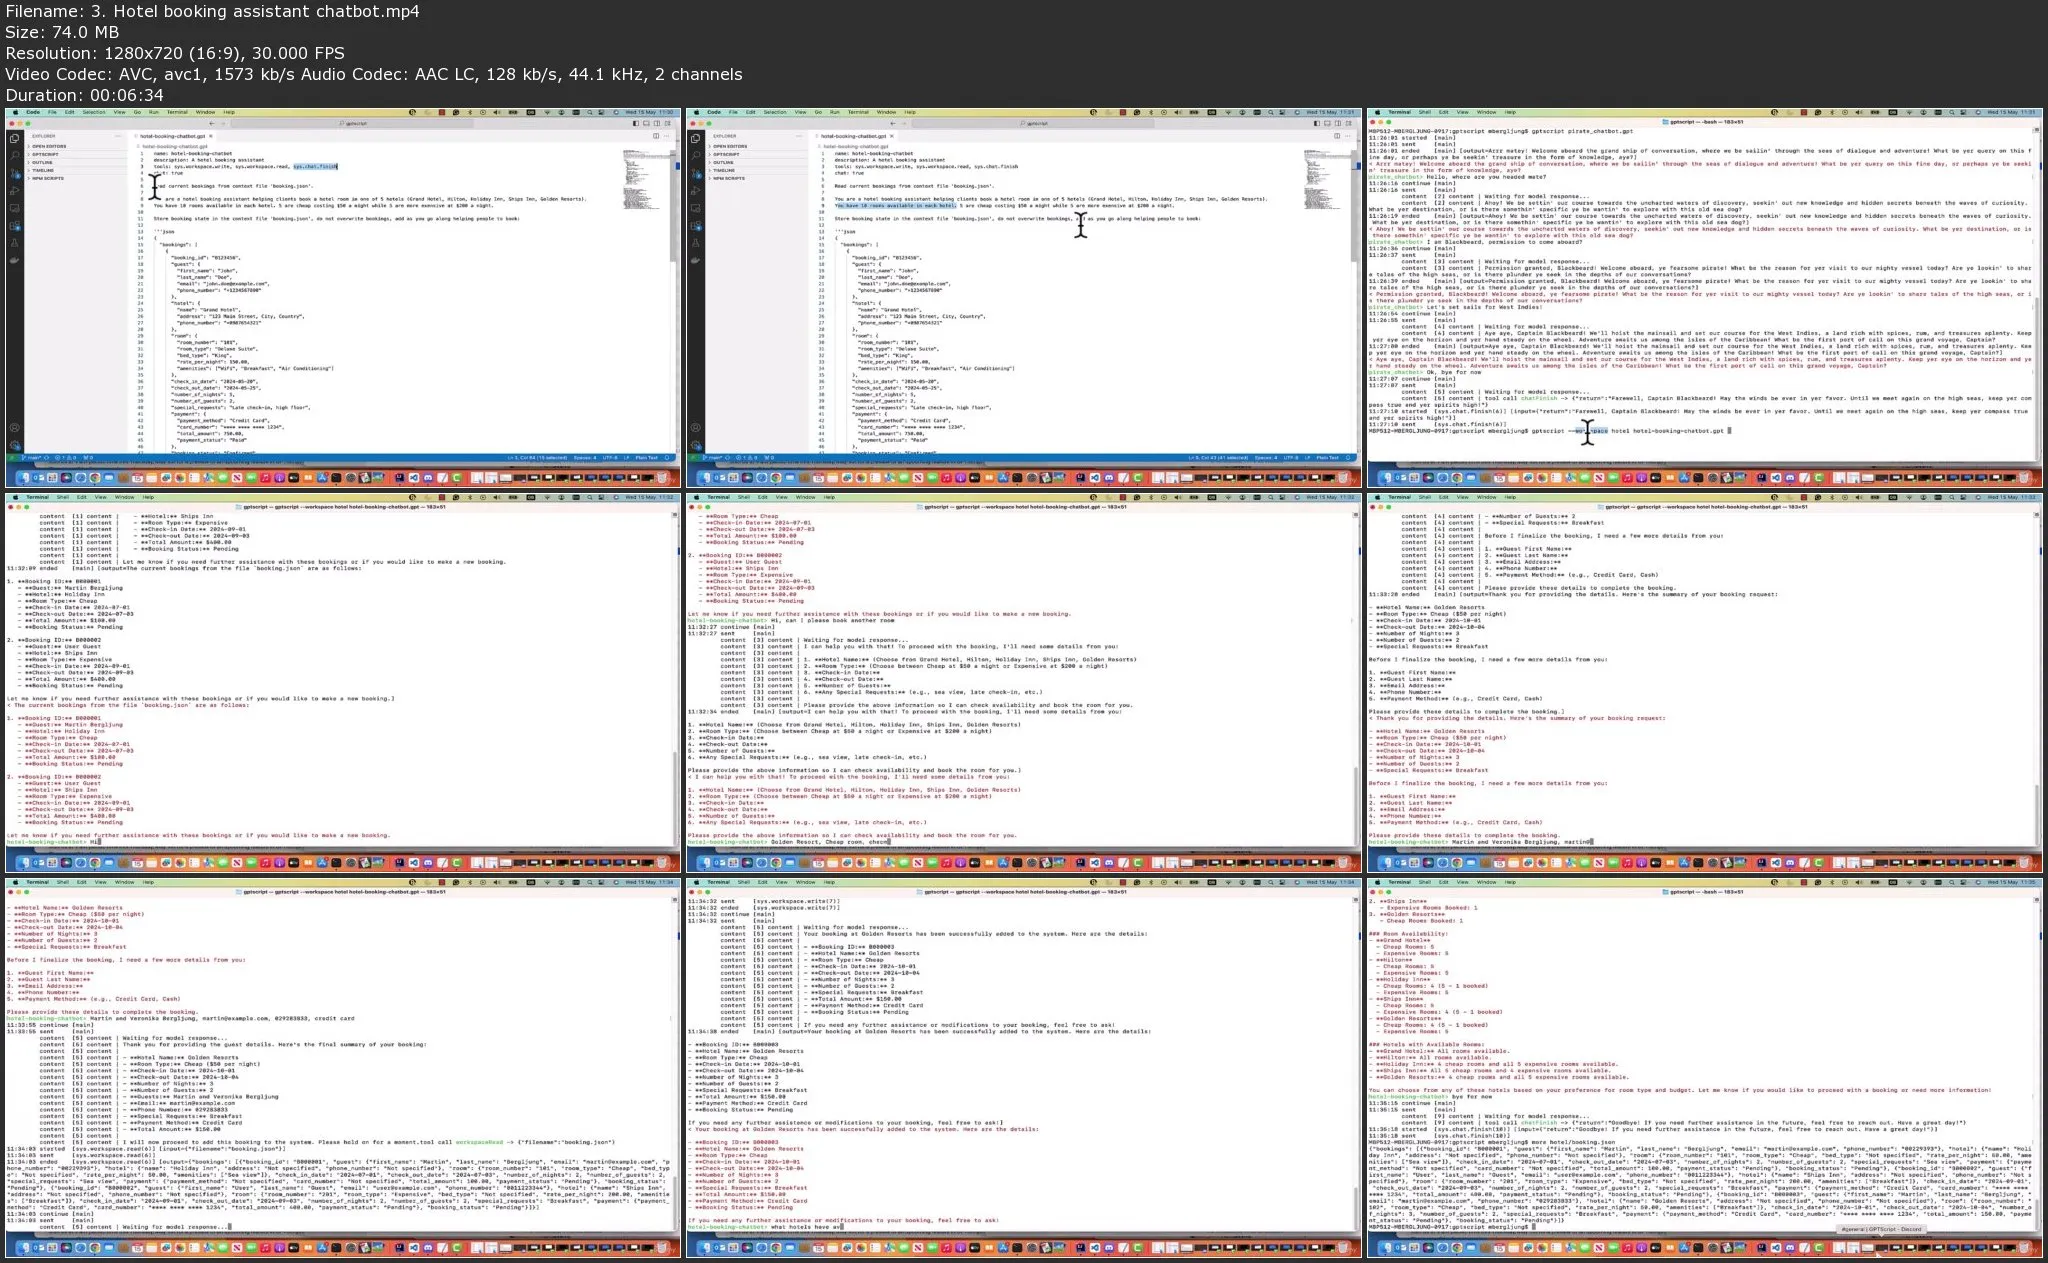Select the Video Codec and Audio Codec line
Image resolution: width=2048 pixels, height=1263 pixels.
374,75
